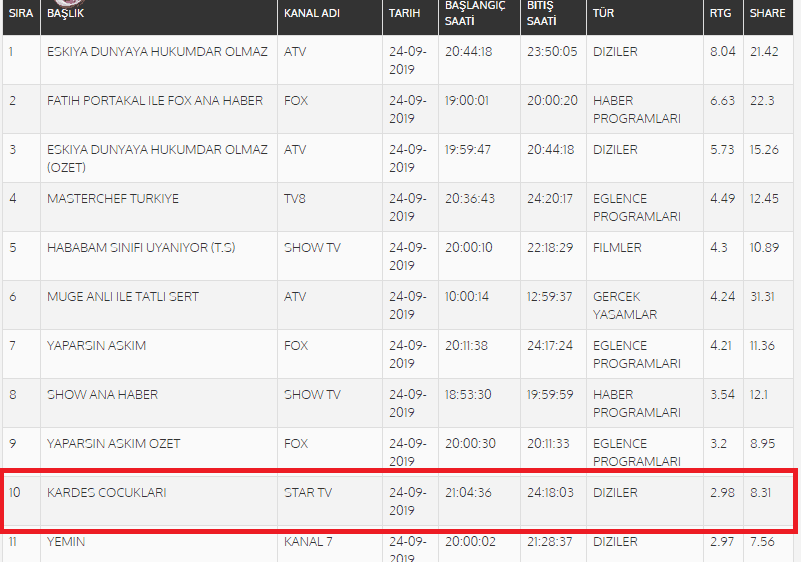The height and width of the screenshot is (562, 801).
Task: Click the RTG value 4.49
Action: pos(722,199)
